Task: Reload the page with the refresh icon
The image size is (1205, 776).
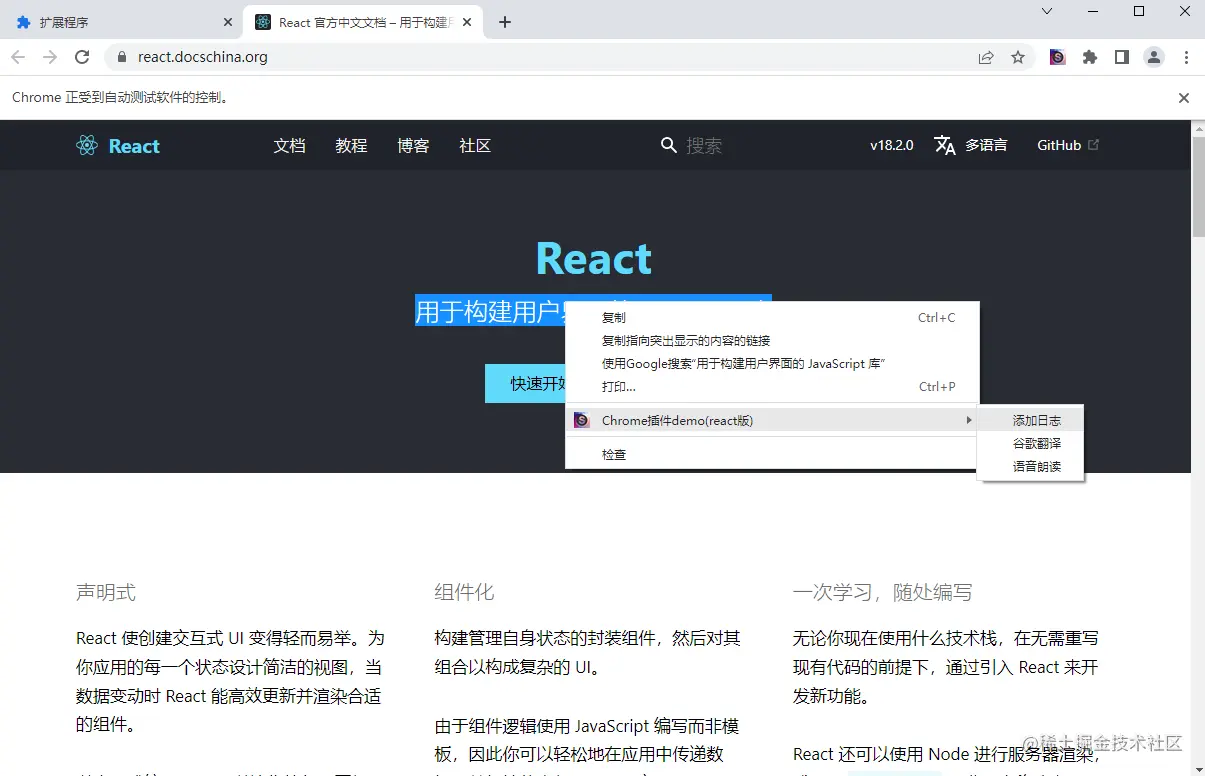Action: click(x=82, y=57)
